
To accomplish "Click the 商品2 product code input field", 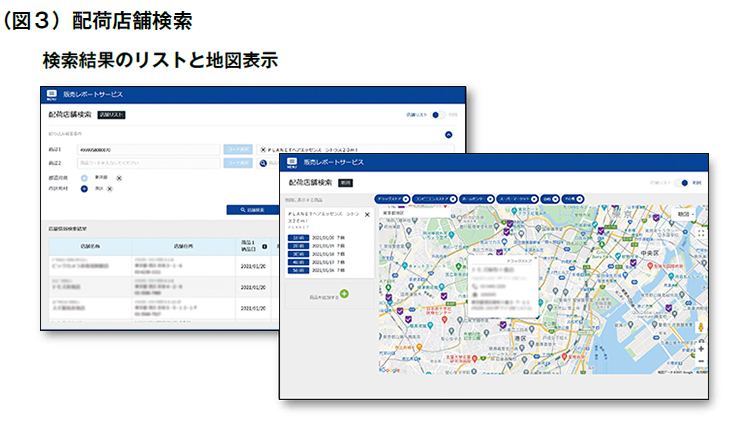I will point(148,163).
